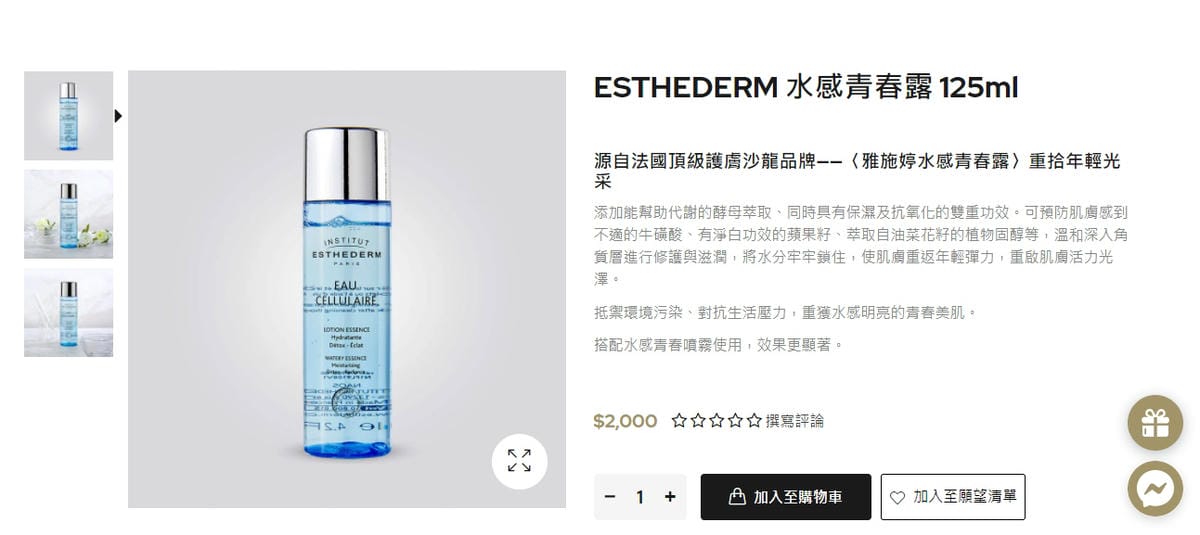Click the heart icon on wishlist button
The image size is (1200, 535).
[x=897, y=497]
